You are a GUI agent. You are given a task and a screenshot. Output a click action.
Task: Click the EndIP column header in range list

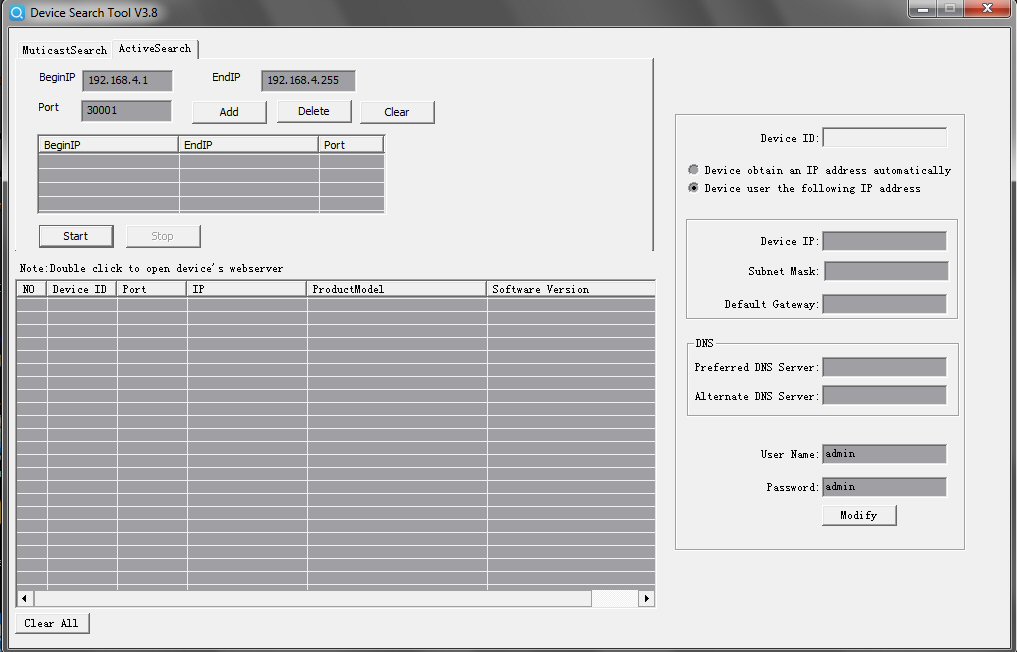(x=248, y=145)
